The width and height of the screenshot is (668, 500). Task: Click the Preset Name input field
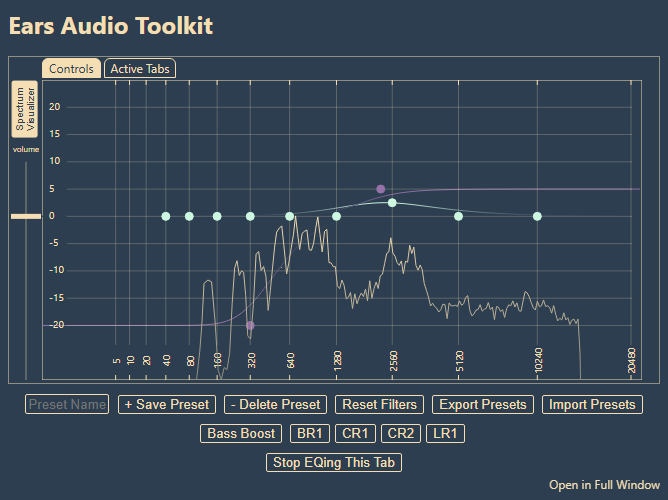pyautogui.click(x=67, y=405)
